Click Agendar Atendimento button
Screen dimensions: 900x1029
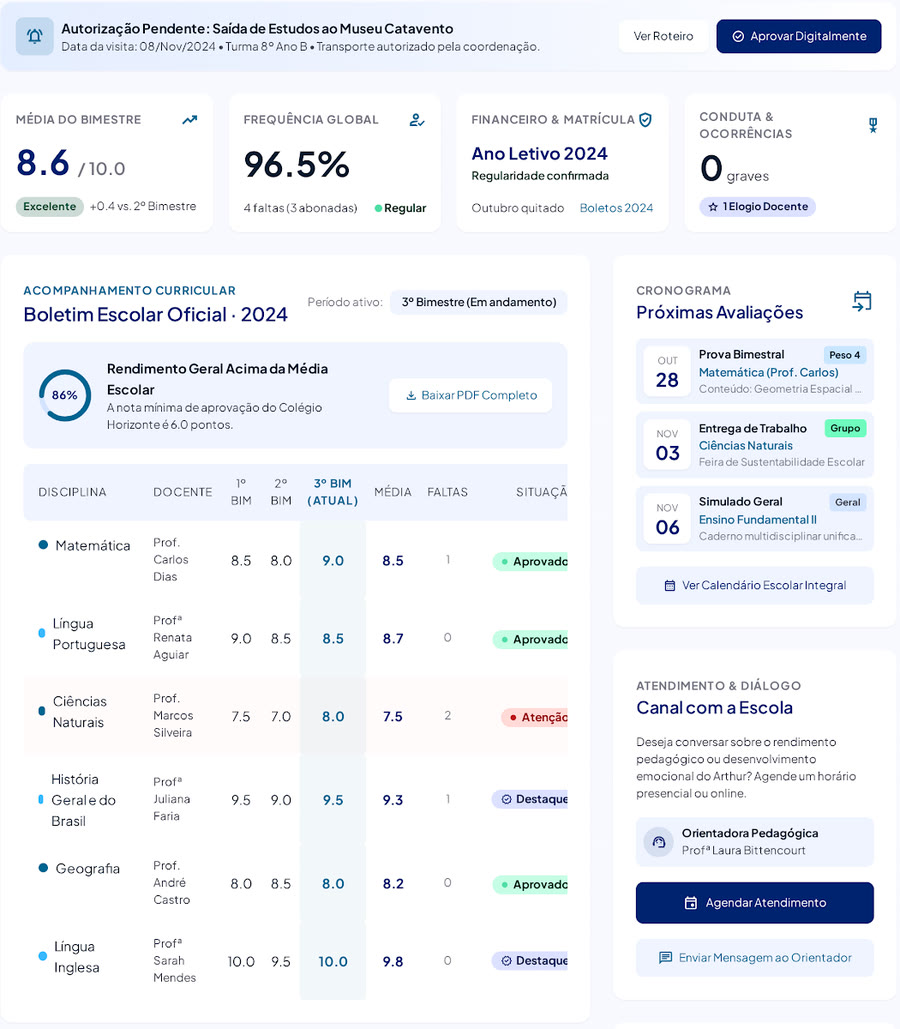(x=755, y=903)
